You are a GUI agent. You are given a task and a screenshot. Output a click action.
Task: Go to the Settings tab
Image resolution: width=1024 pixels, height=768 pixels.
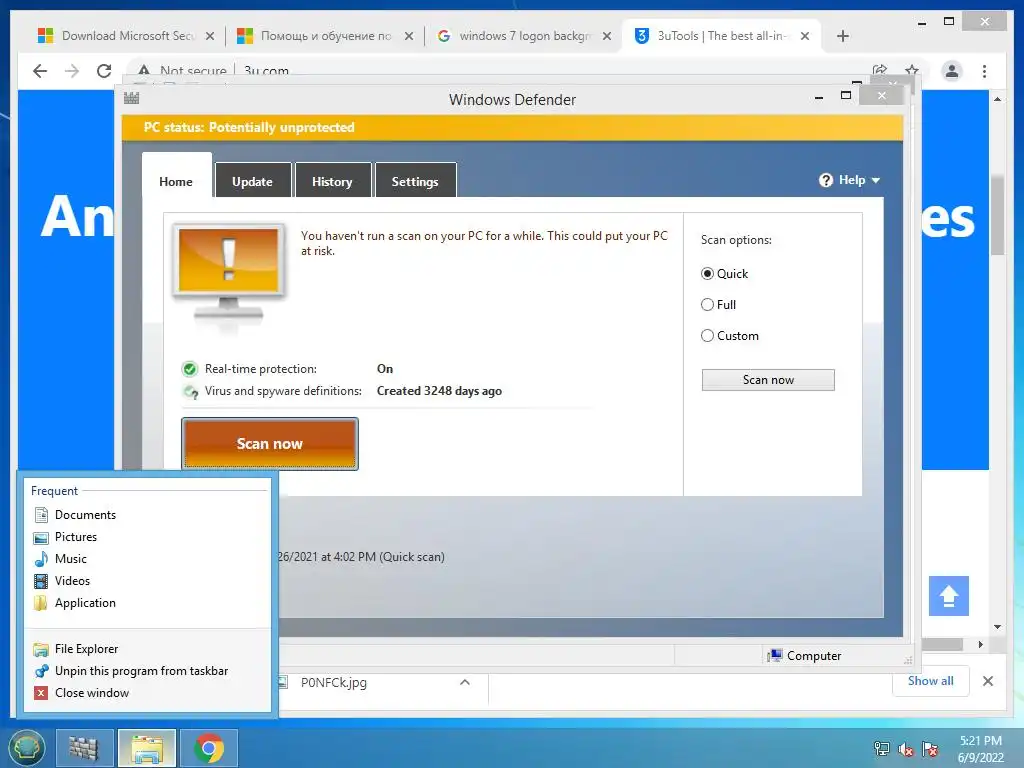click(x=415, y=182)
